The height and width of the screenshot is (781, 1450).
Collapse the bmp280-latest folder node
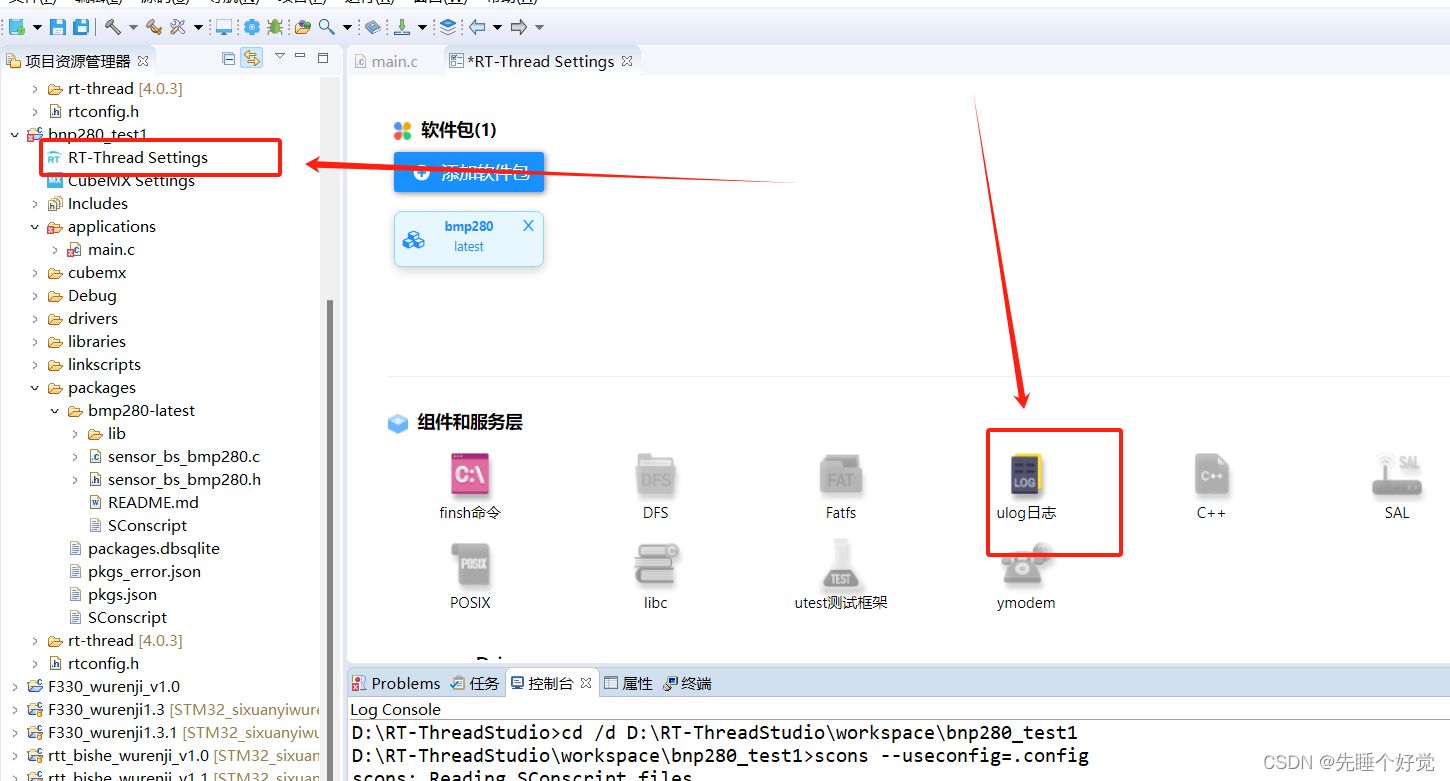click(x=54, y=411)
